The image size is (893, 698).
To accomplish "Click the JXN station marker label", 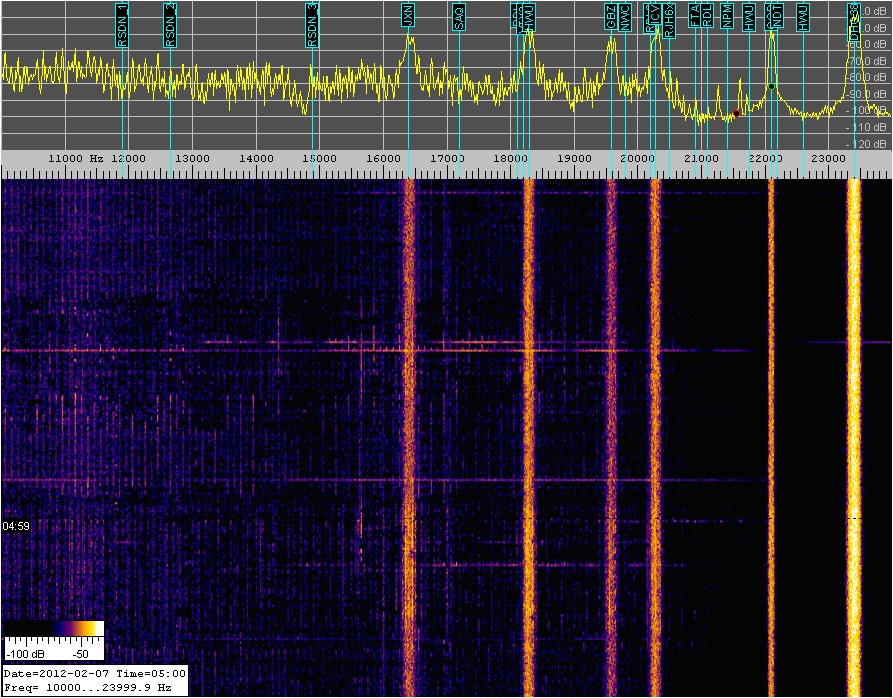I will pyautogui.click(x=407, y=15).
